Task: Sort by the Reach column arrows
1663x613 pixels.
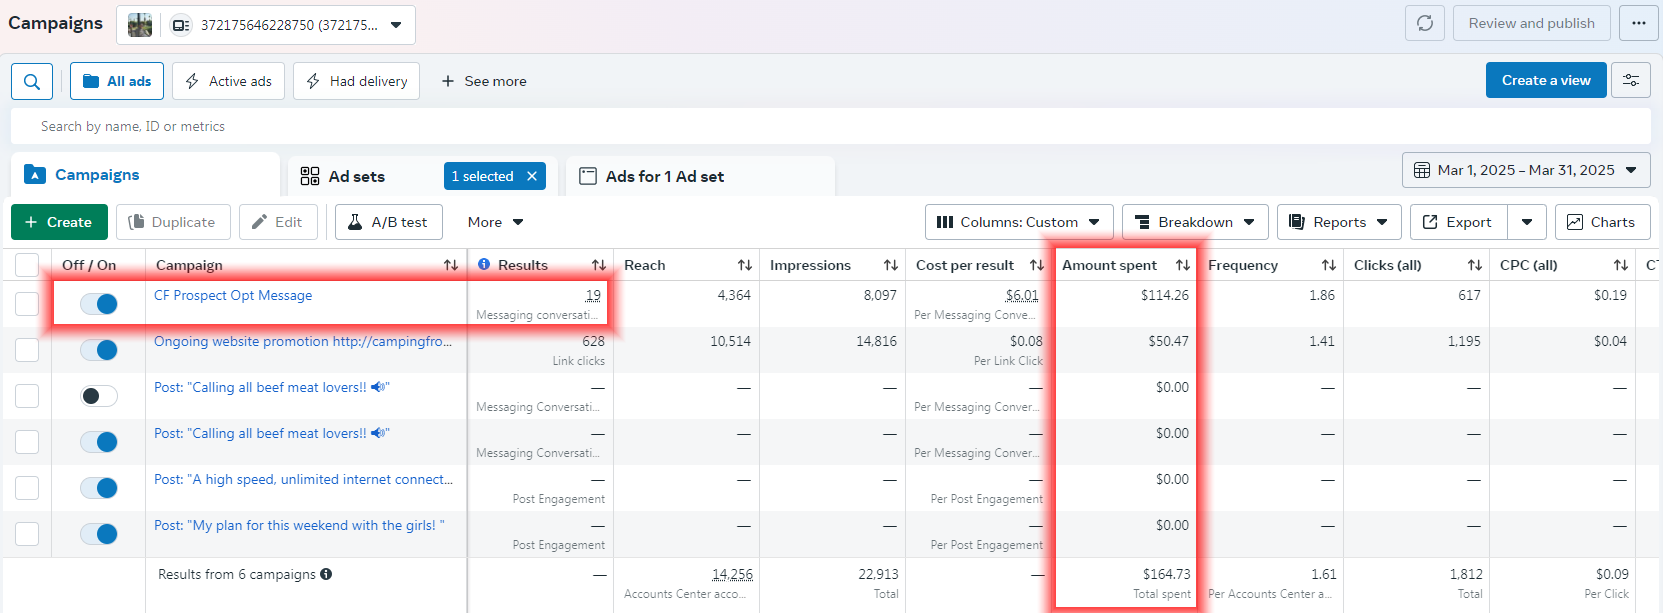Action: [745, 265]
